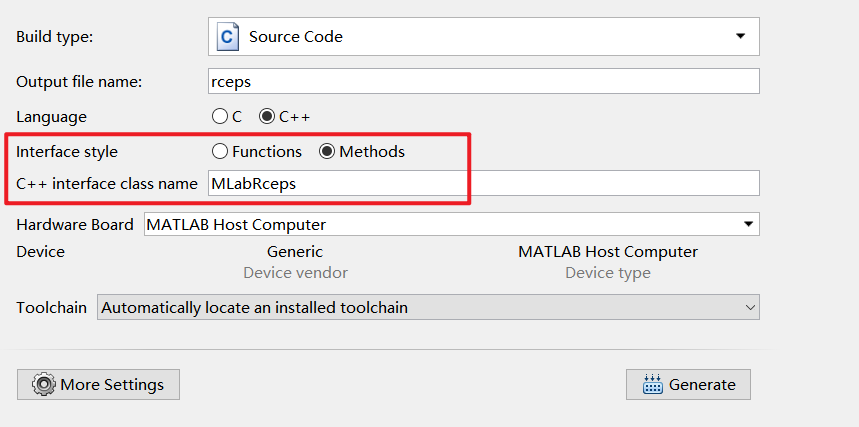859x427 pixels.
Task: Click the Output file name field
Action: [x=482, y=81]
